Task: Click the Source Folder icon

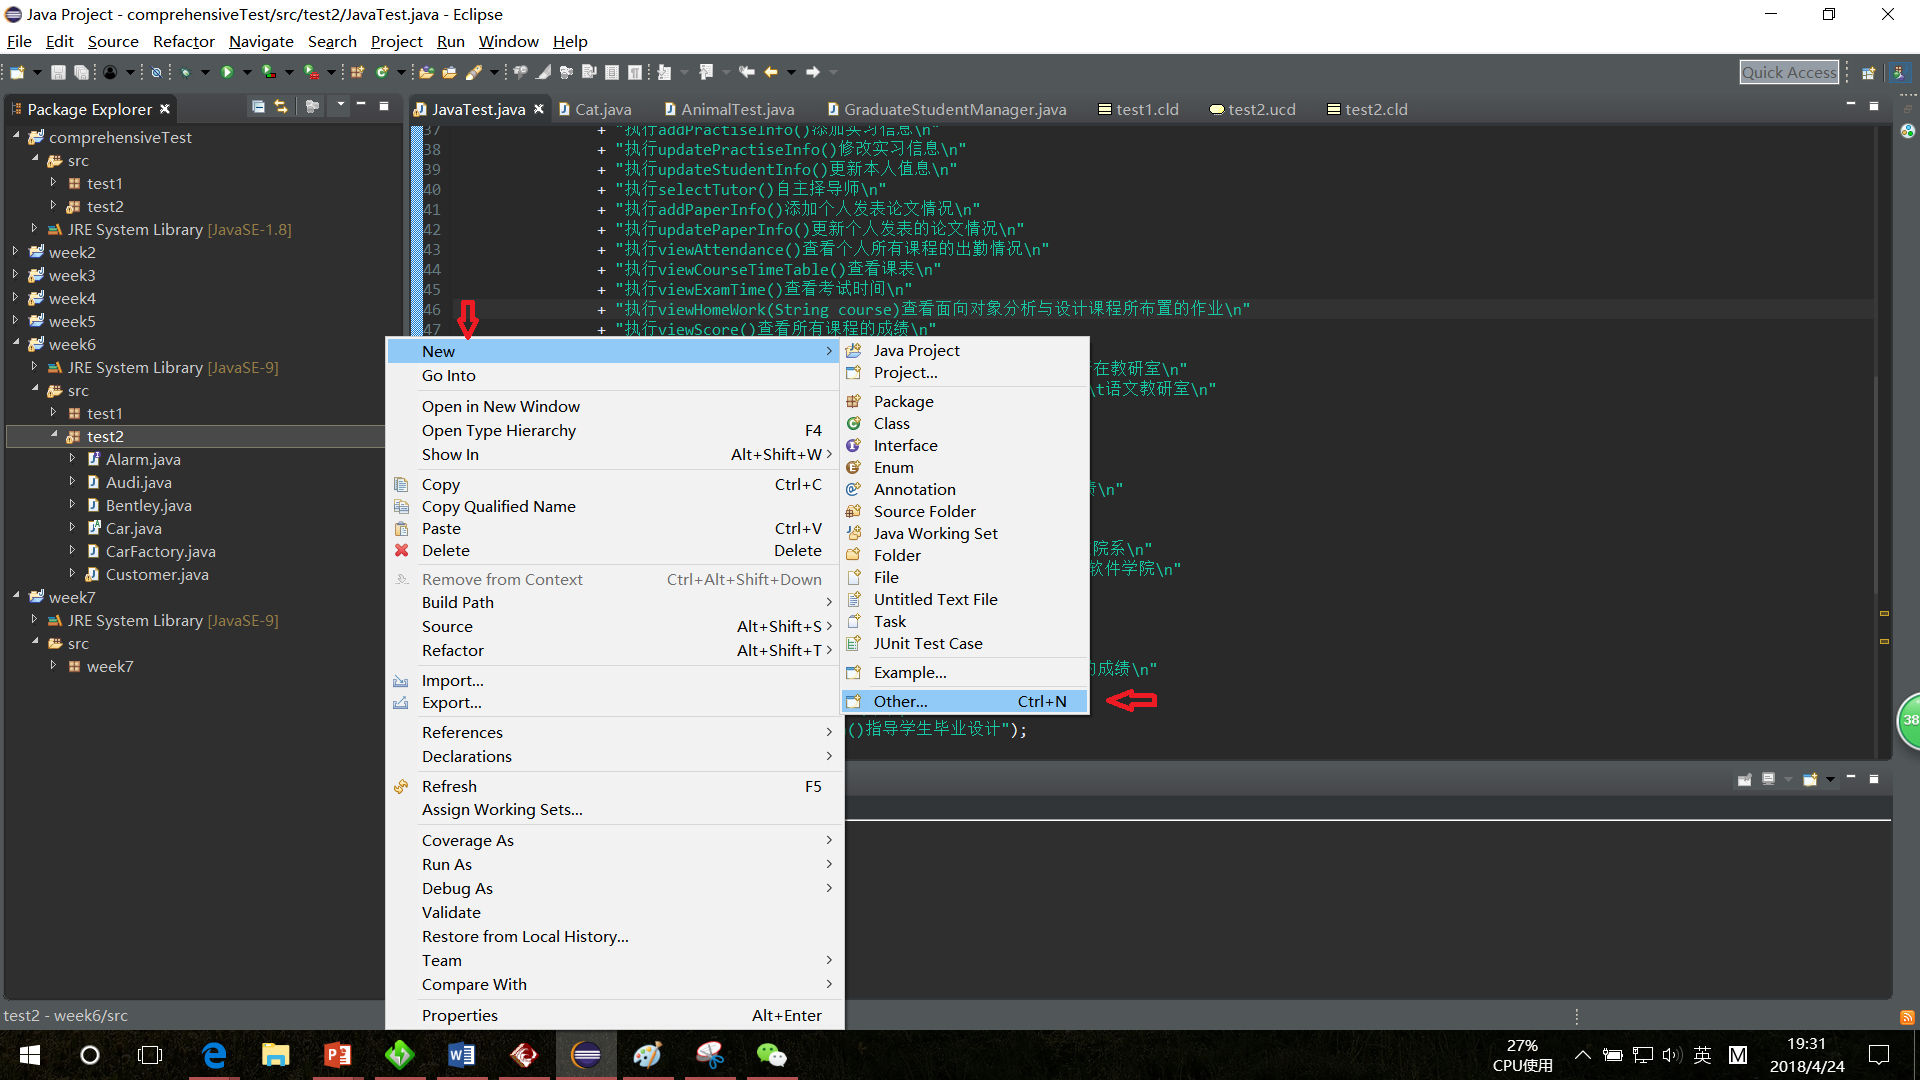Action: tap(856, 510)
